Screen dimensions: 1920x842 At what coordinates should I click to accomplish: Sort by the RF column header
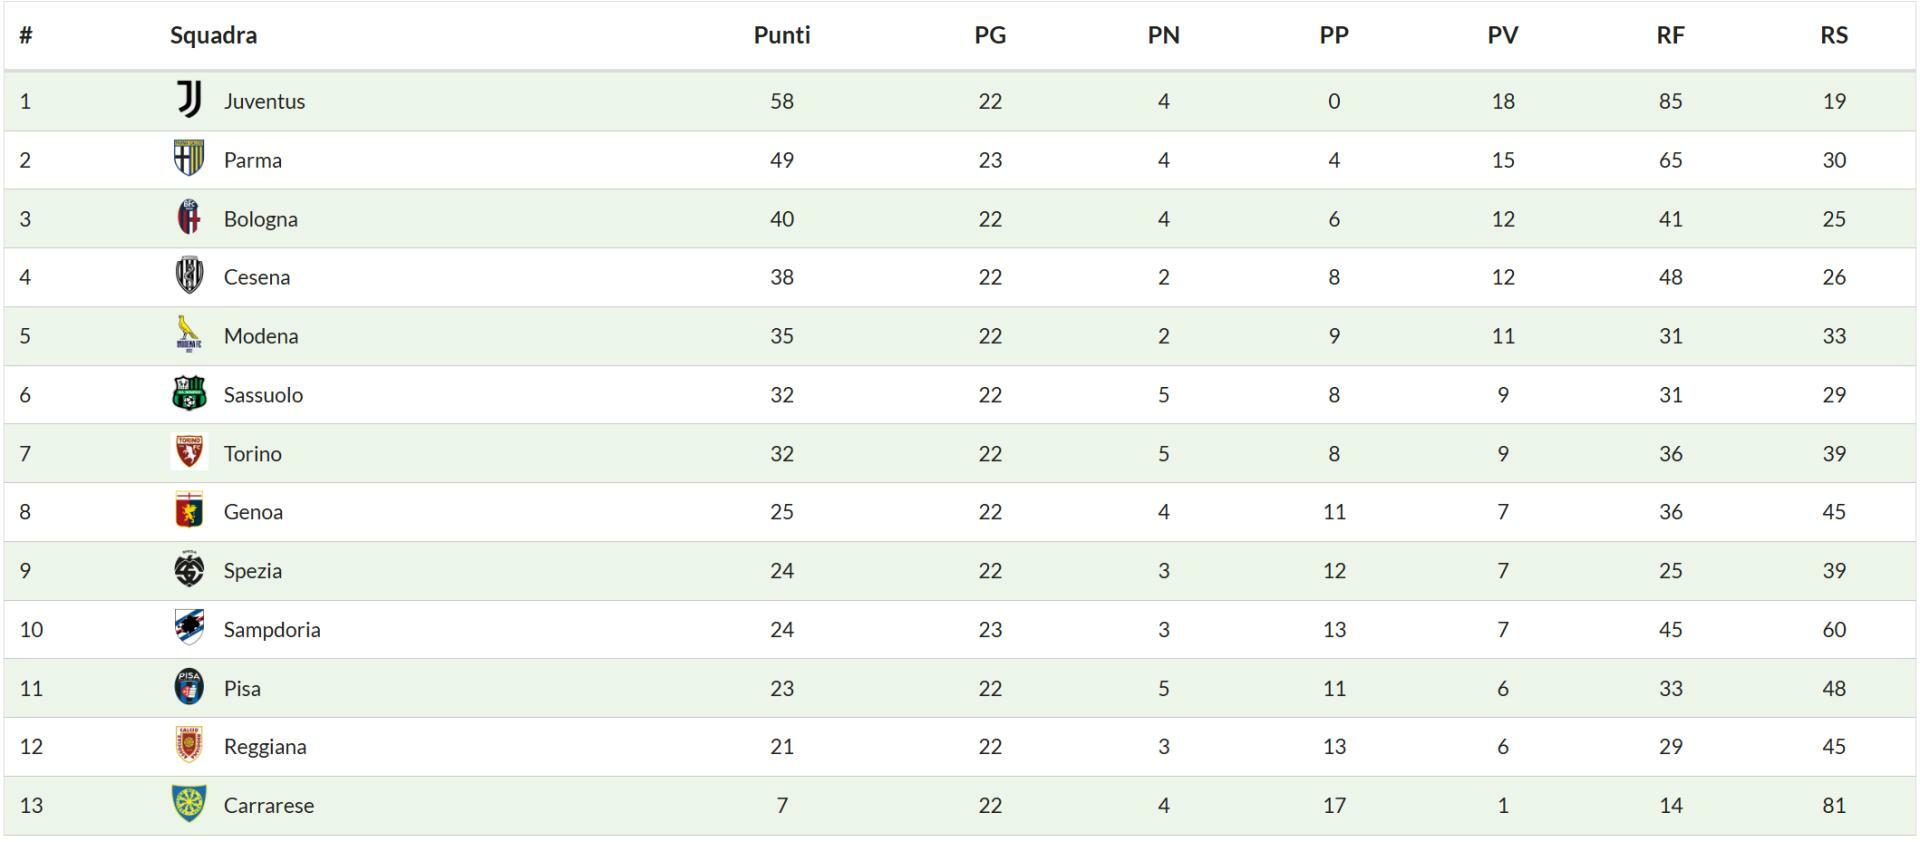pos(1670,35)
